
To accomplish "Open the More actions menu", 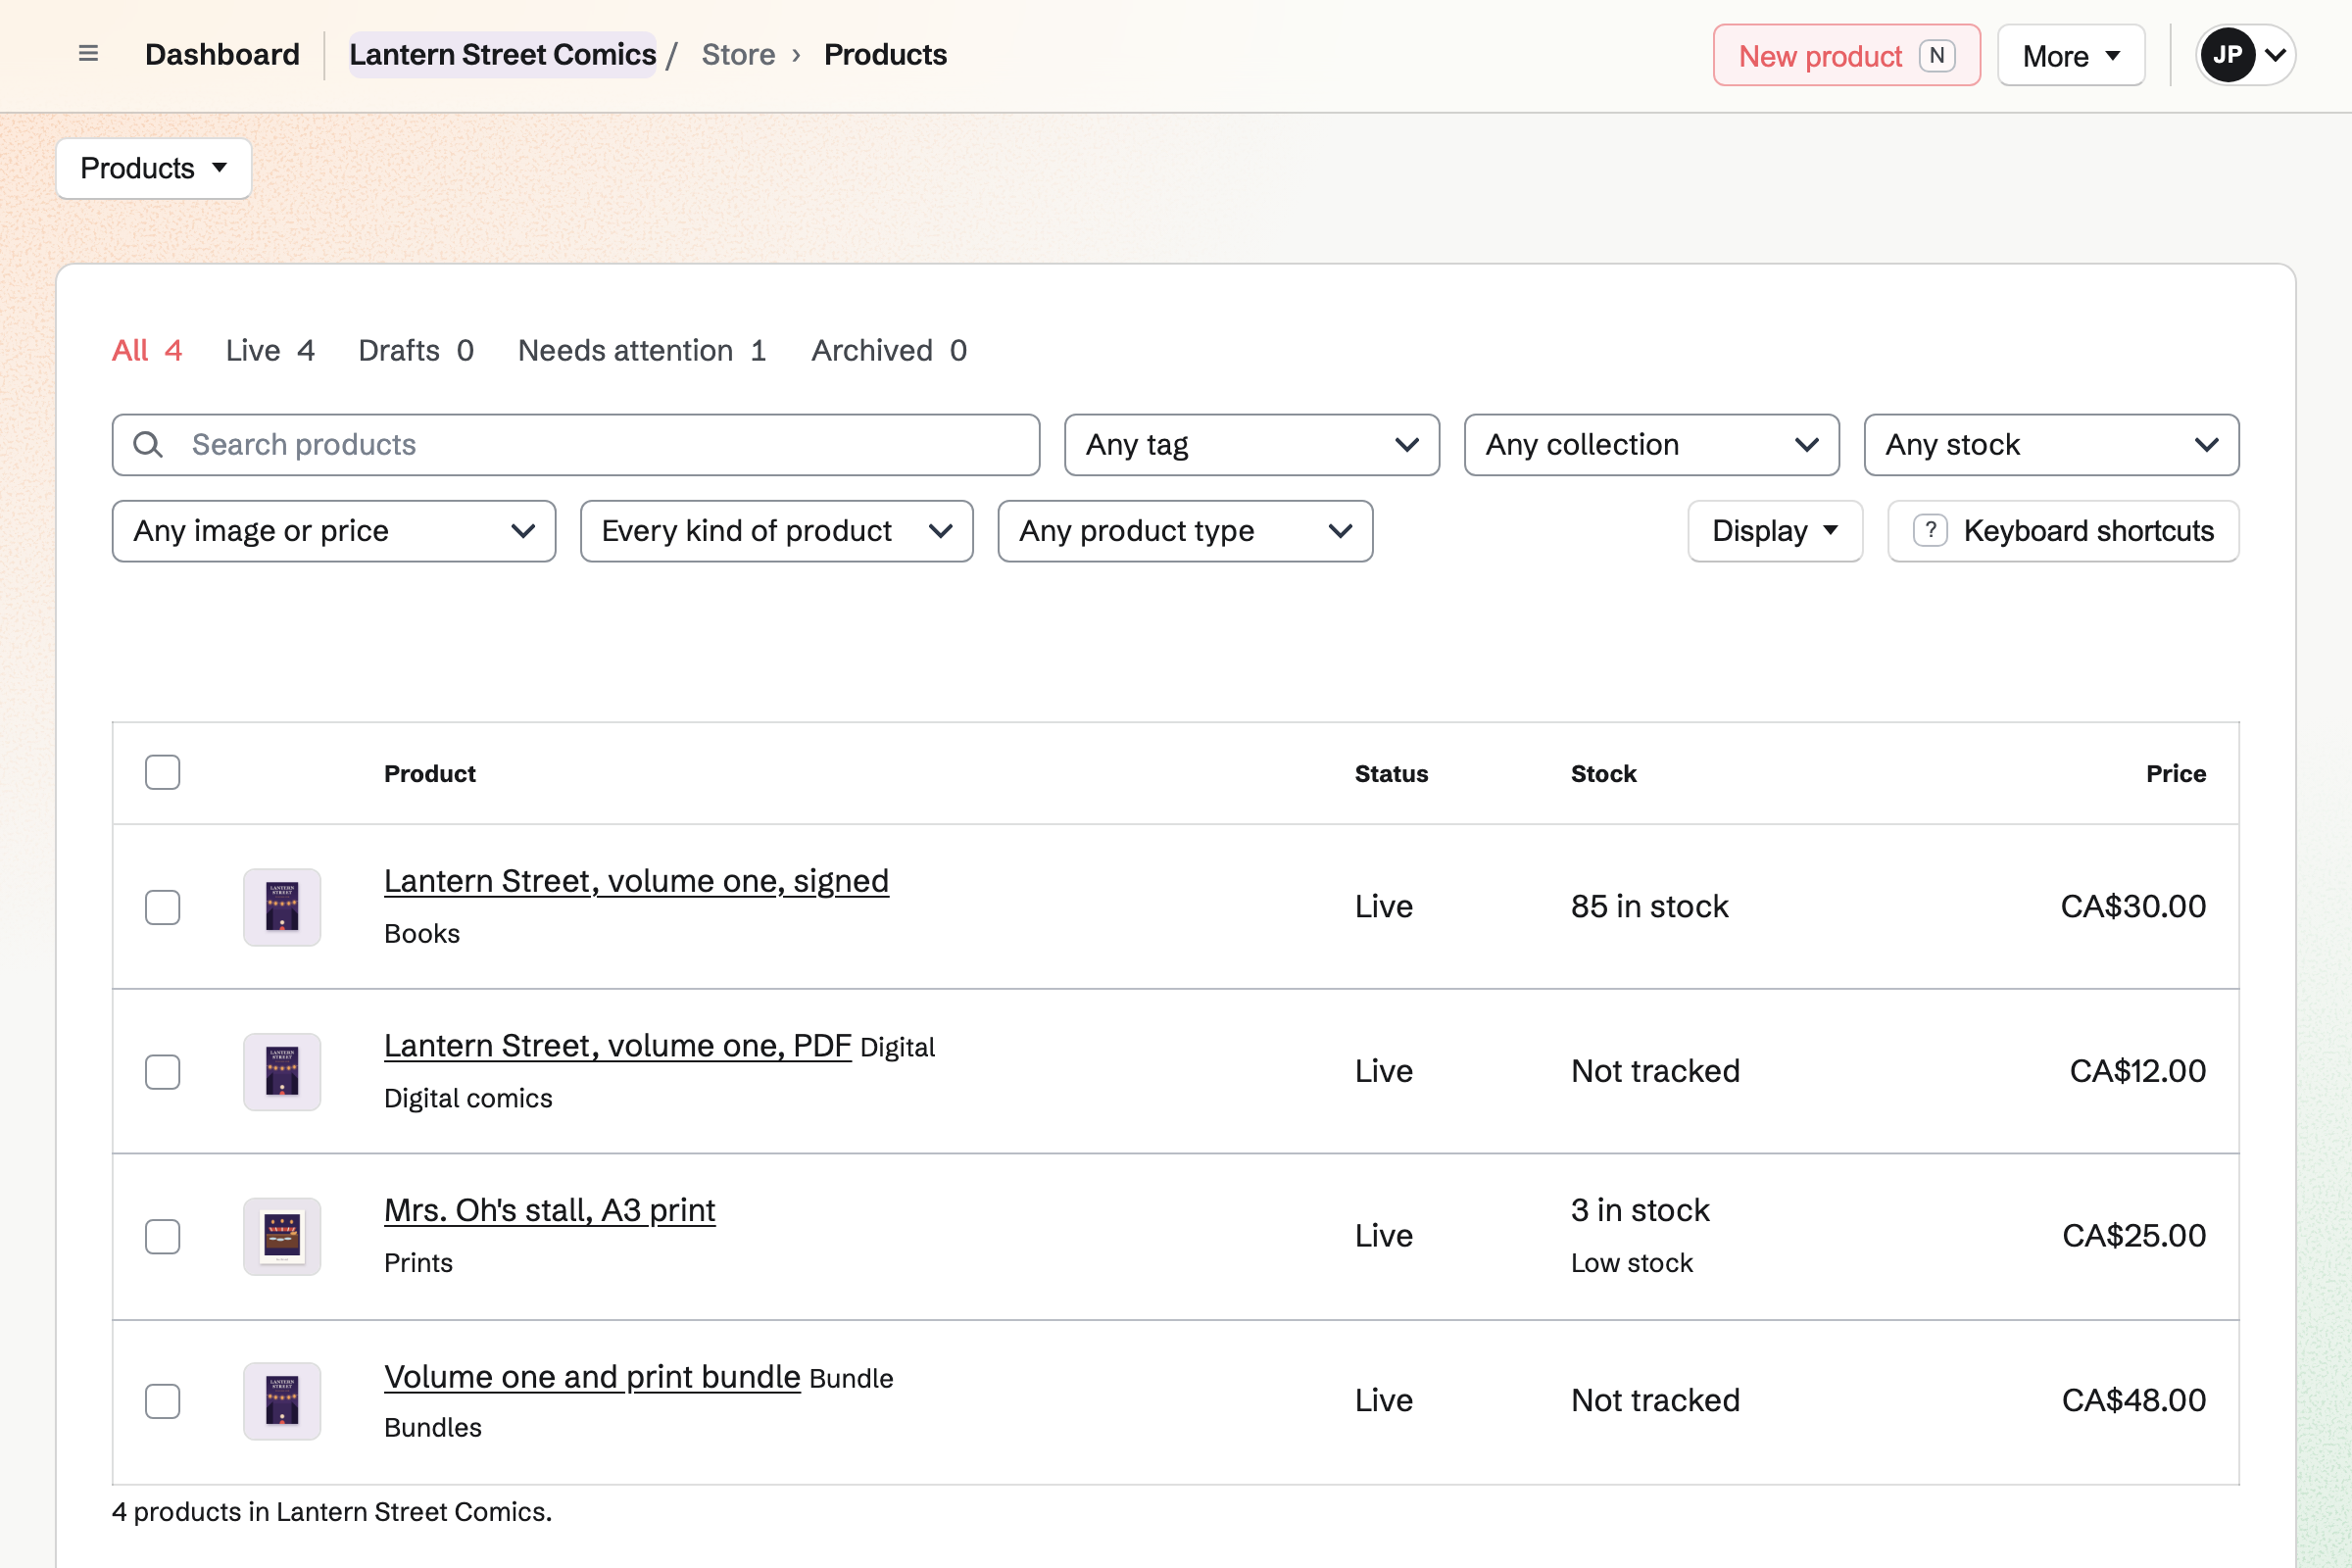I will coord(2071,55).
